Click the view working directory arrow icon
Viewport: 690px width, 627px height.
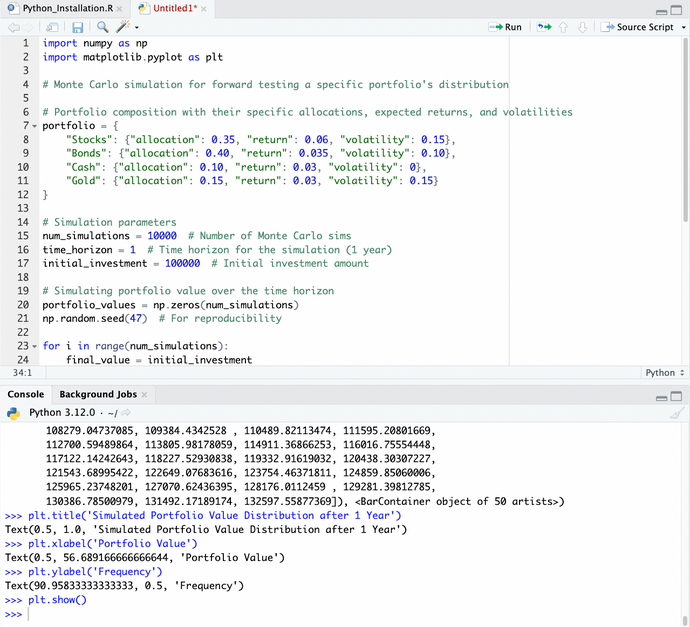127,412
